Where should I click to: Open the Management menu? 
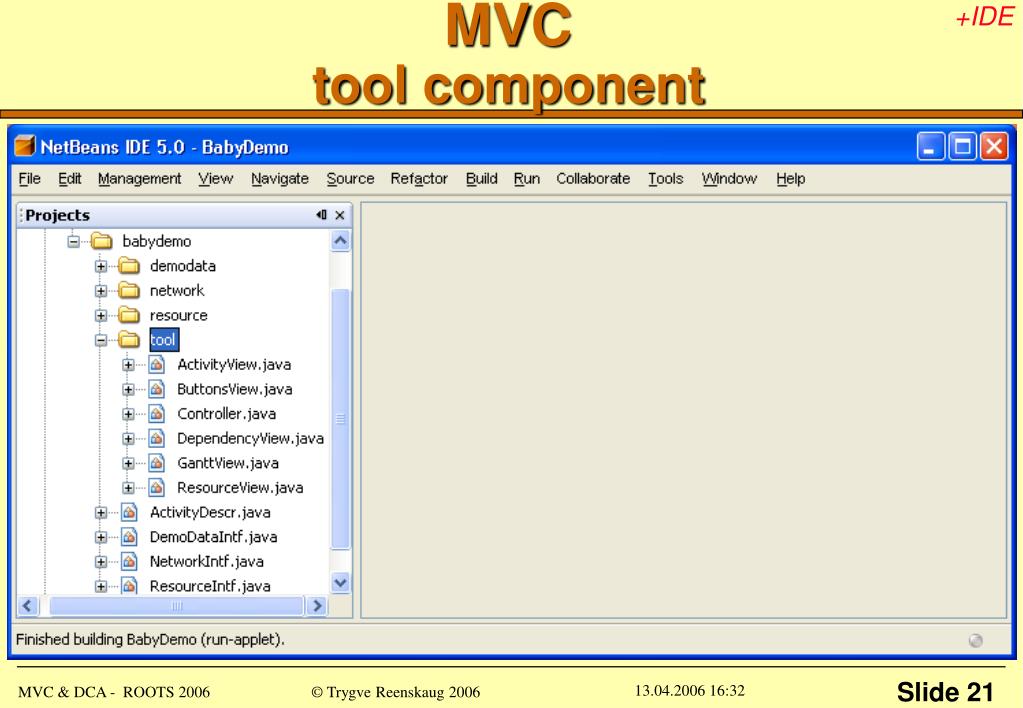click(x=140, y=179)
